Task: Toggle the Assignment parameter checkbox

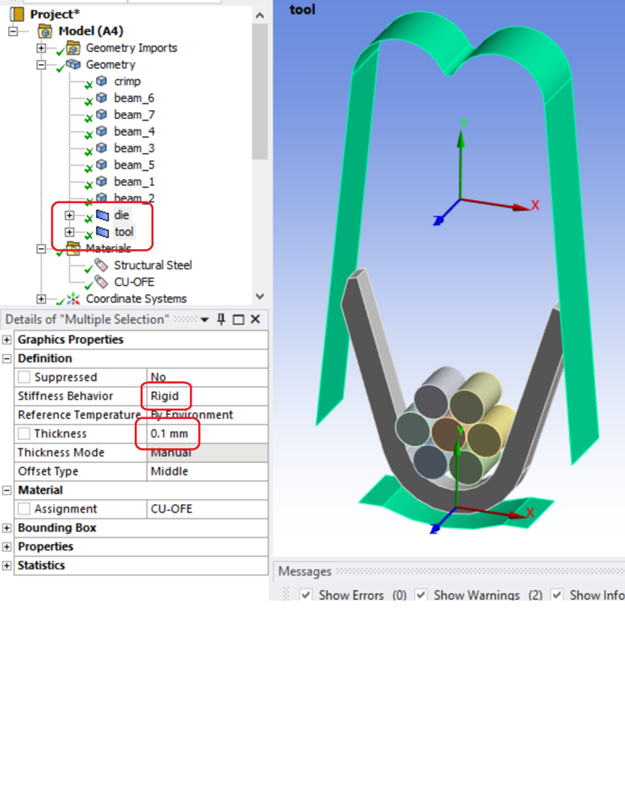Action: 24,508
